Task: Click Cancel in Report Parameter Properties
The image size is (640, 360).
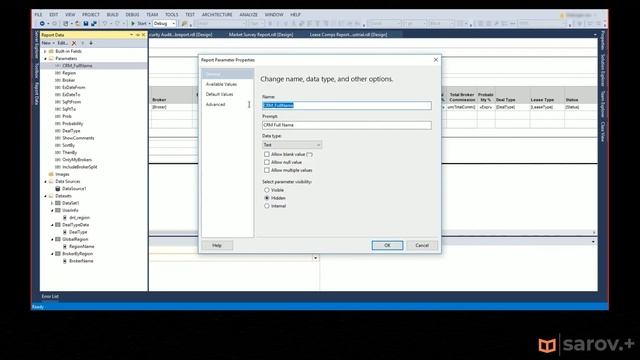Action: click(x=422, y=245)
